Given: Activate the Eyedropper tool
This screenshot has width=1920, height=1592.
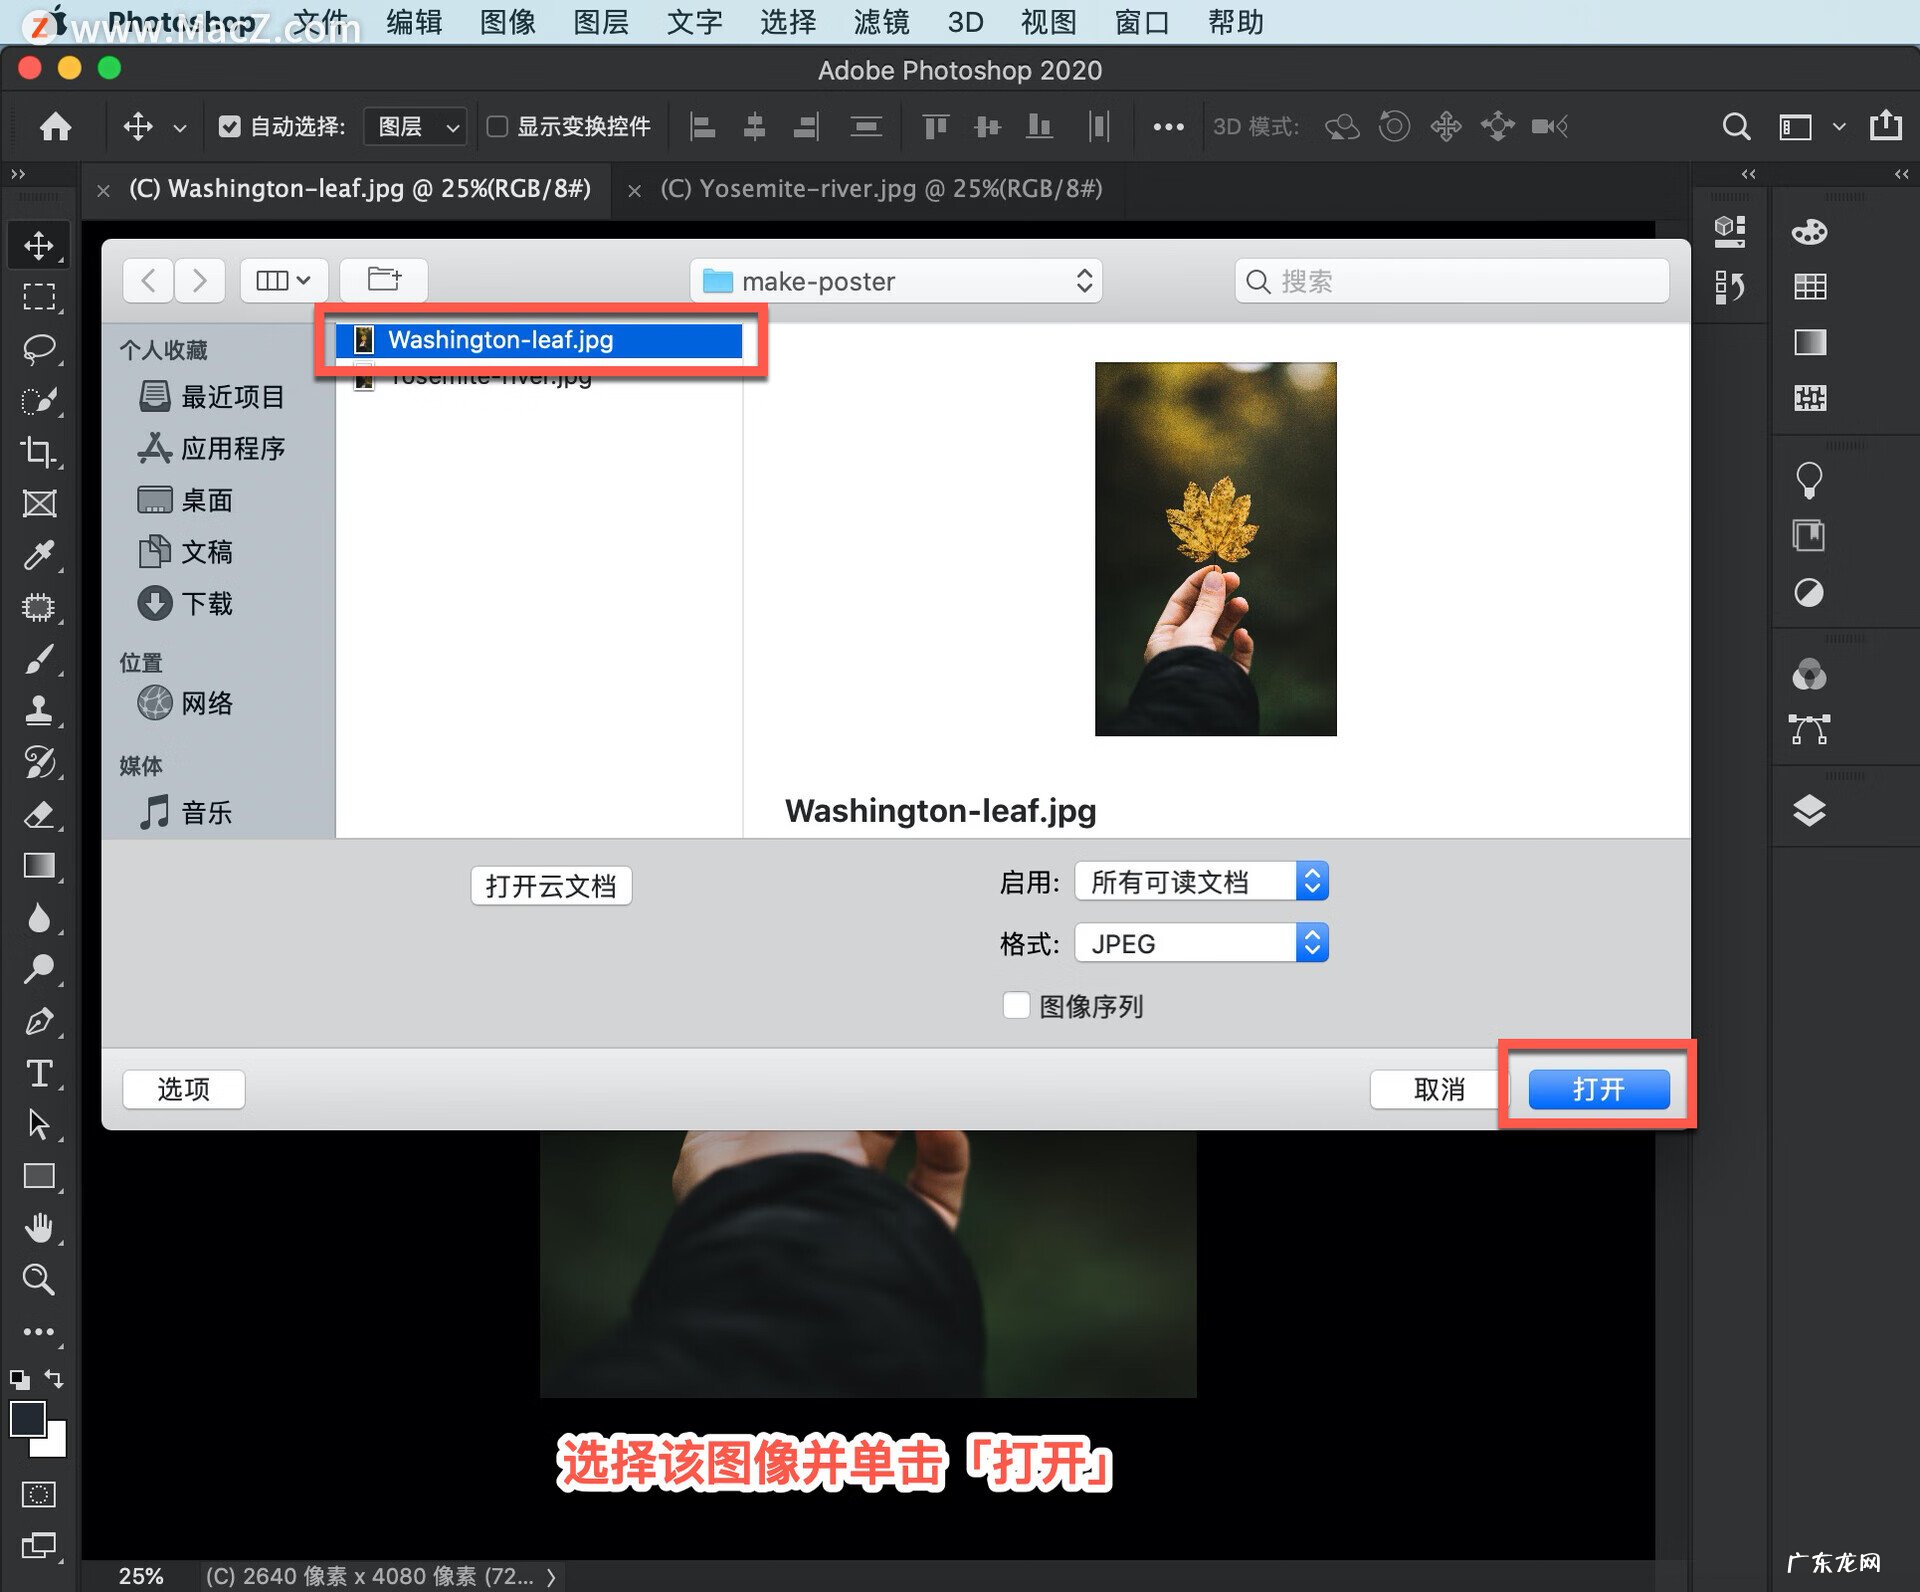Looking at the screenshot, I should pyautogui.click(x=40, y=555).
